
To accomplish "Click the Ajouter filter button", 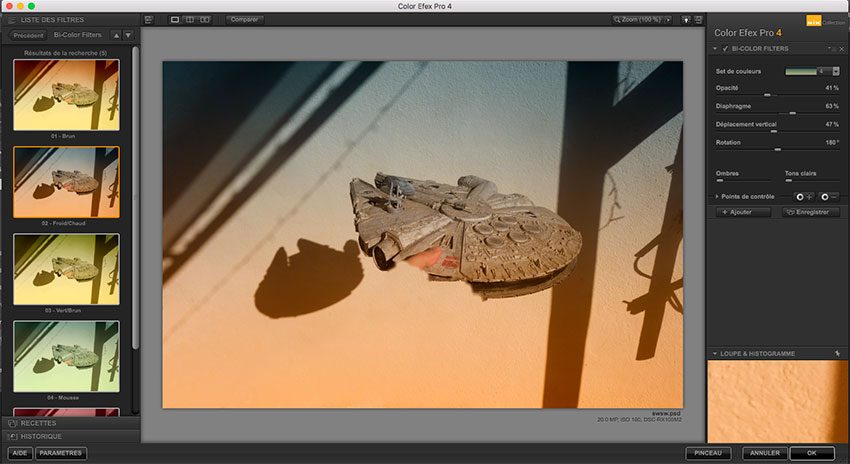I will (743, 212).
